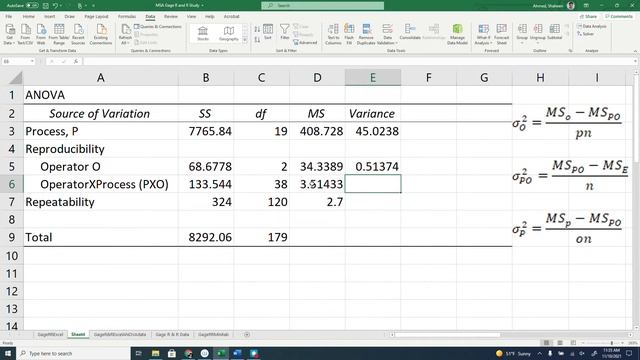
Task: Open Queries & Connections pane
Action: 158,27
